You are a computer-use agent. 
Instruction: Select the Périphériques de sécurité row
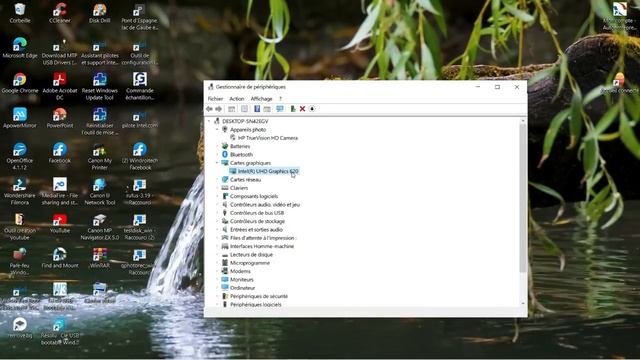(x=254, y=296)
